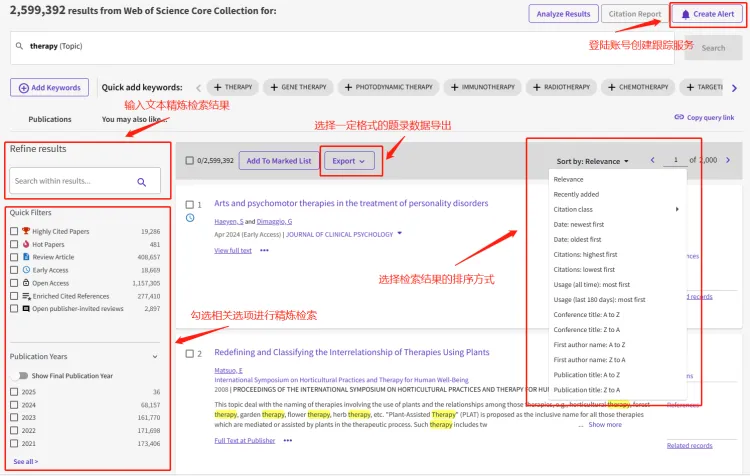This screenshot has height=476, width=750.
Task: Check the Hot Papers filter
Action: click(x=14, y=244)
